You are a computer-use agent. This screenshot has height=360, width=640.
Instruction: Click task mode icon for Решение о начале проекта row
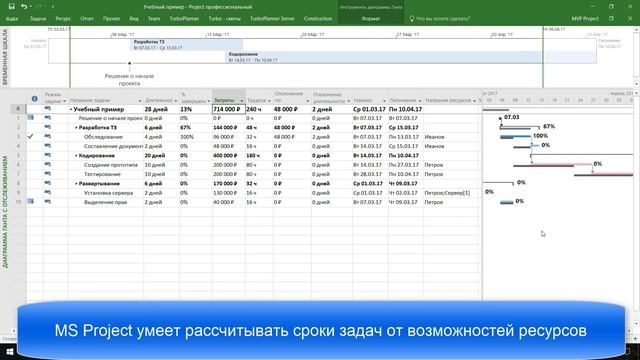pyautogui.click(x=48, y=118)
